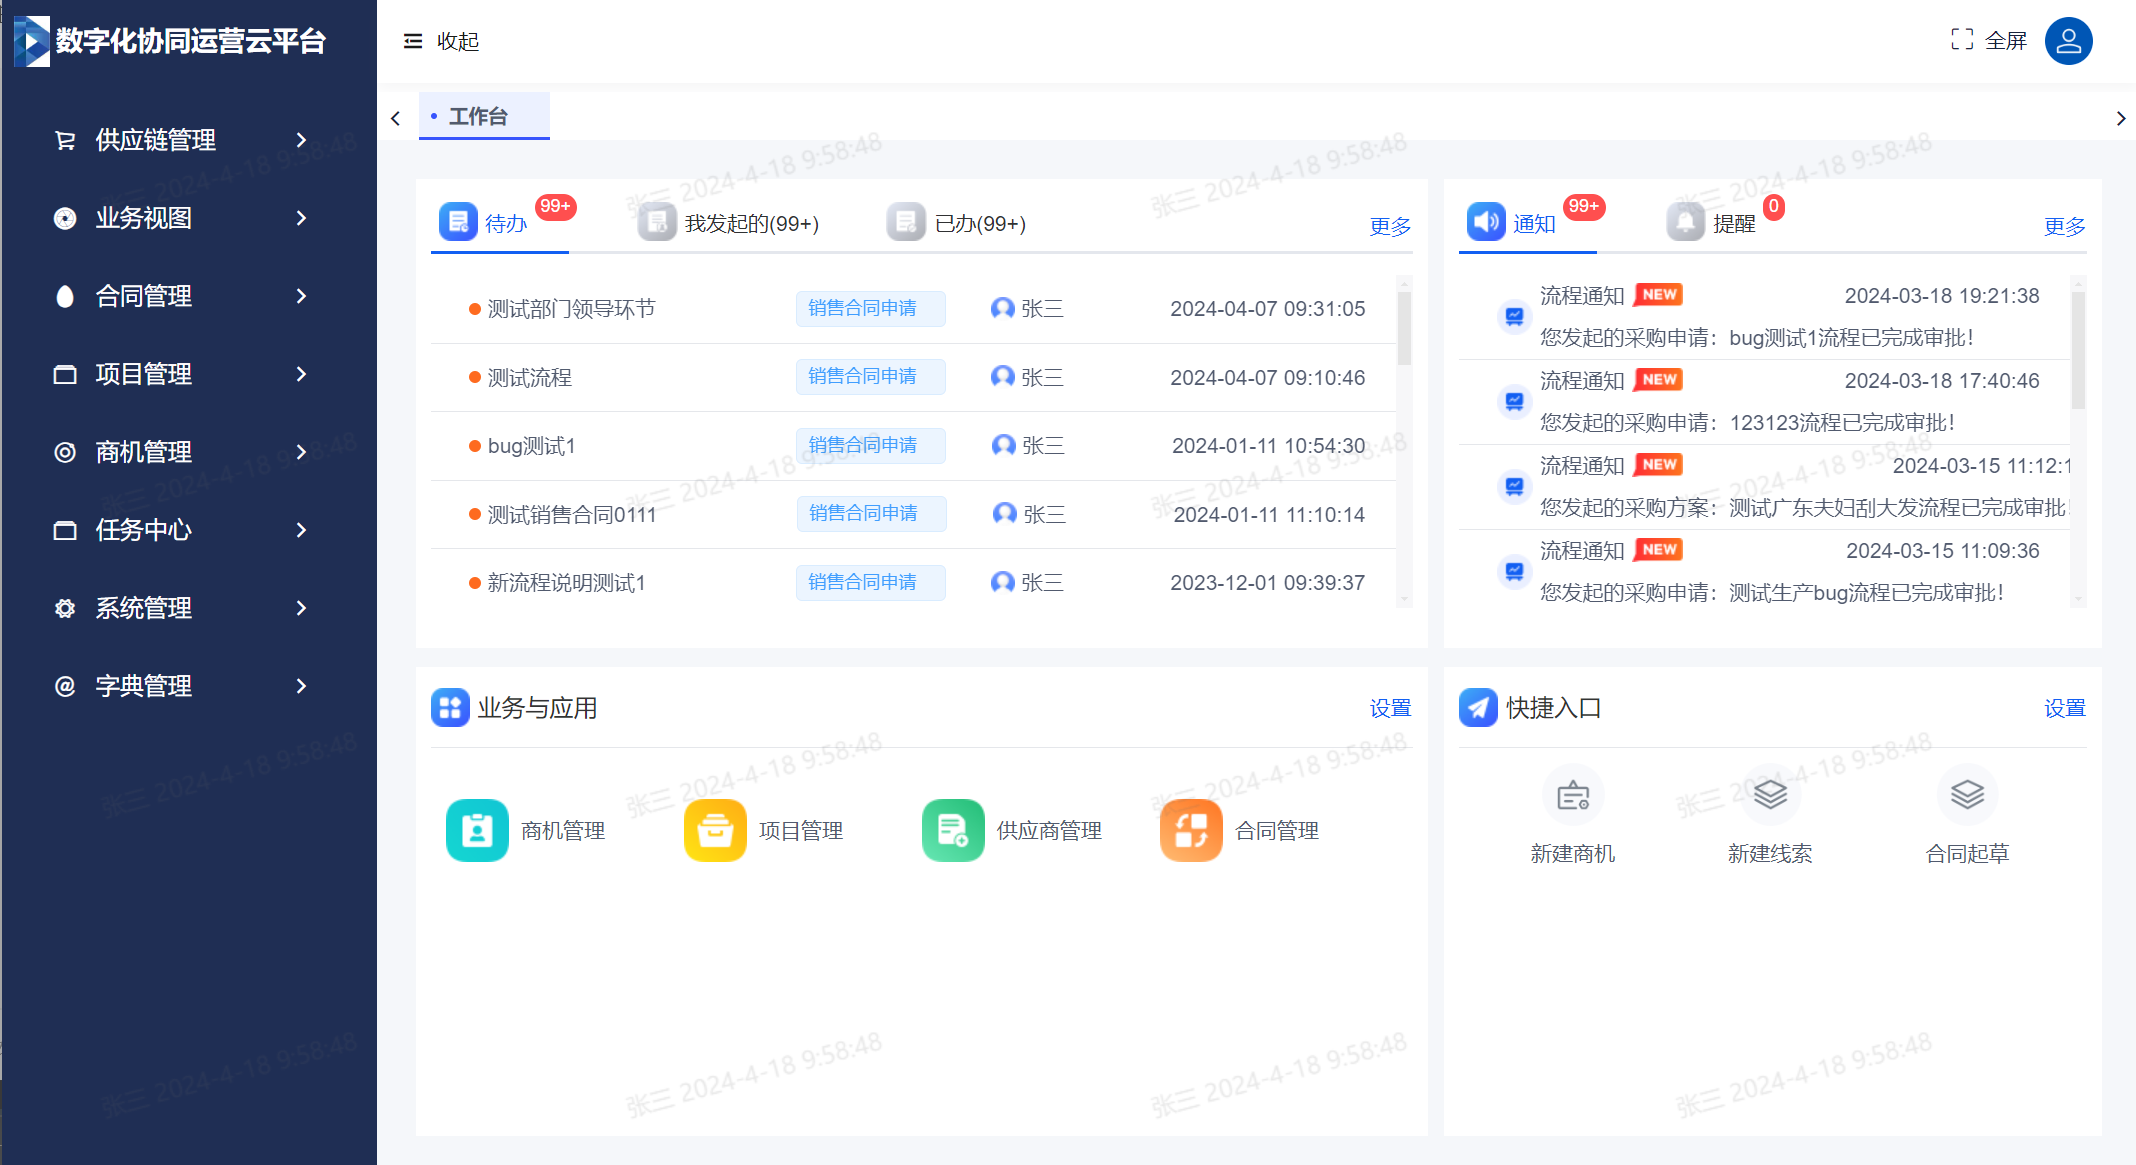Click the 商机管理 sidebar icon
The height and width of the screenshot is (1165, 2136).
tap(65, 452)
